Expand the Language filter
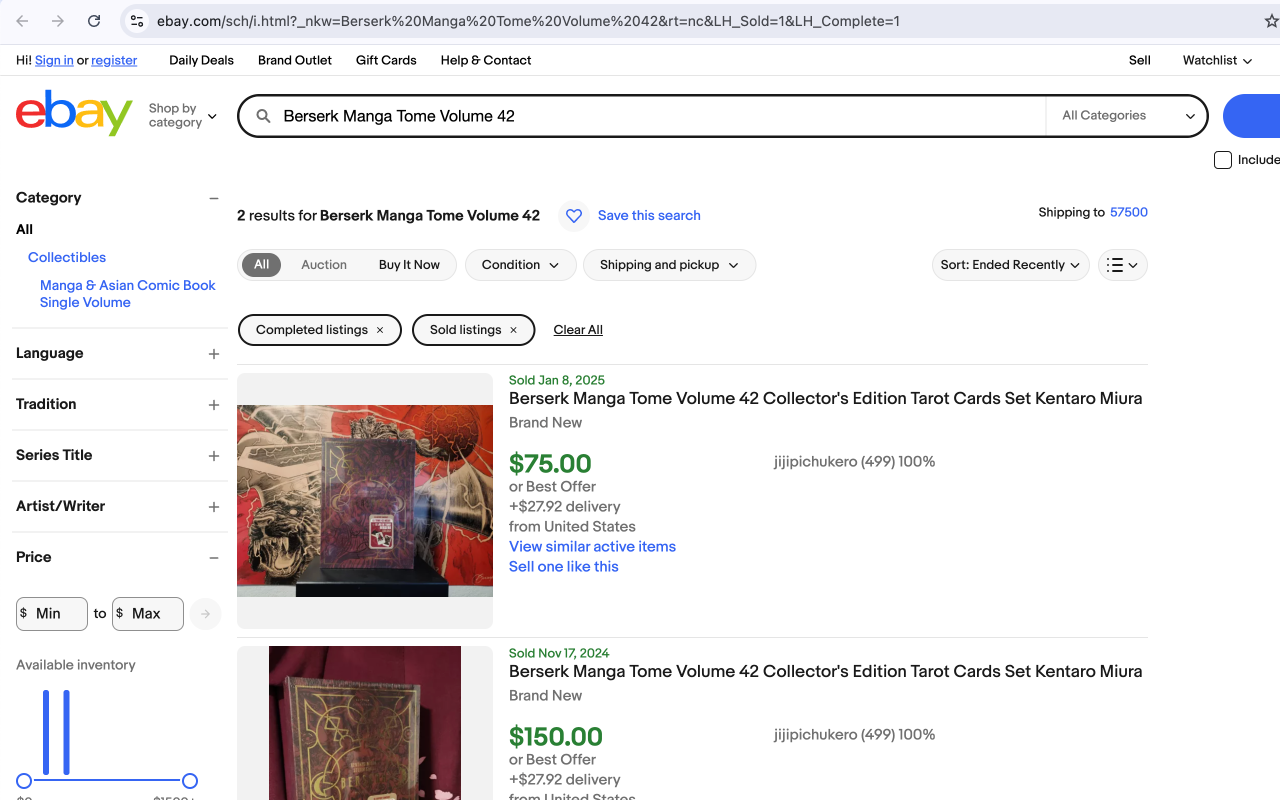1280x800 pixels. [x=213, y=354]
